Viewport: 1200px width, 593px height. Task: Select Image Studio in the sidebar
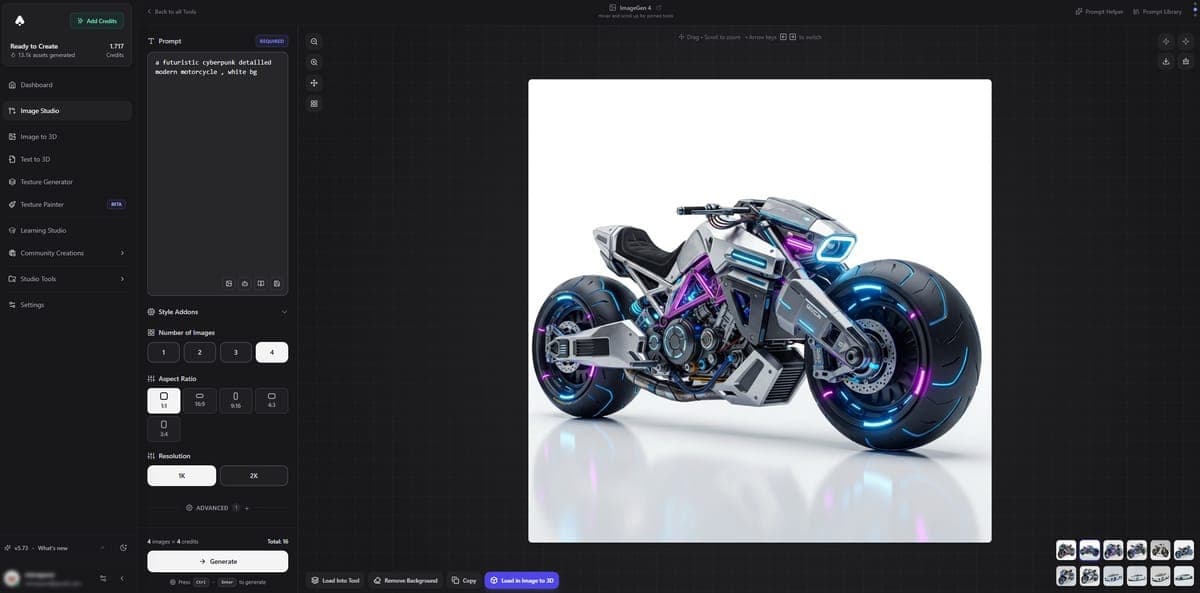pos(66,111)
